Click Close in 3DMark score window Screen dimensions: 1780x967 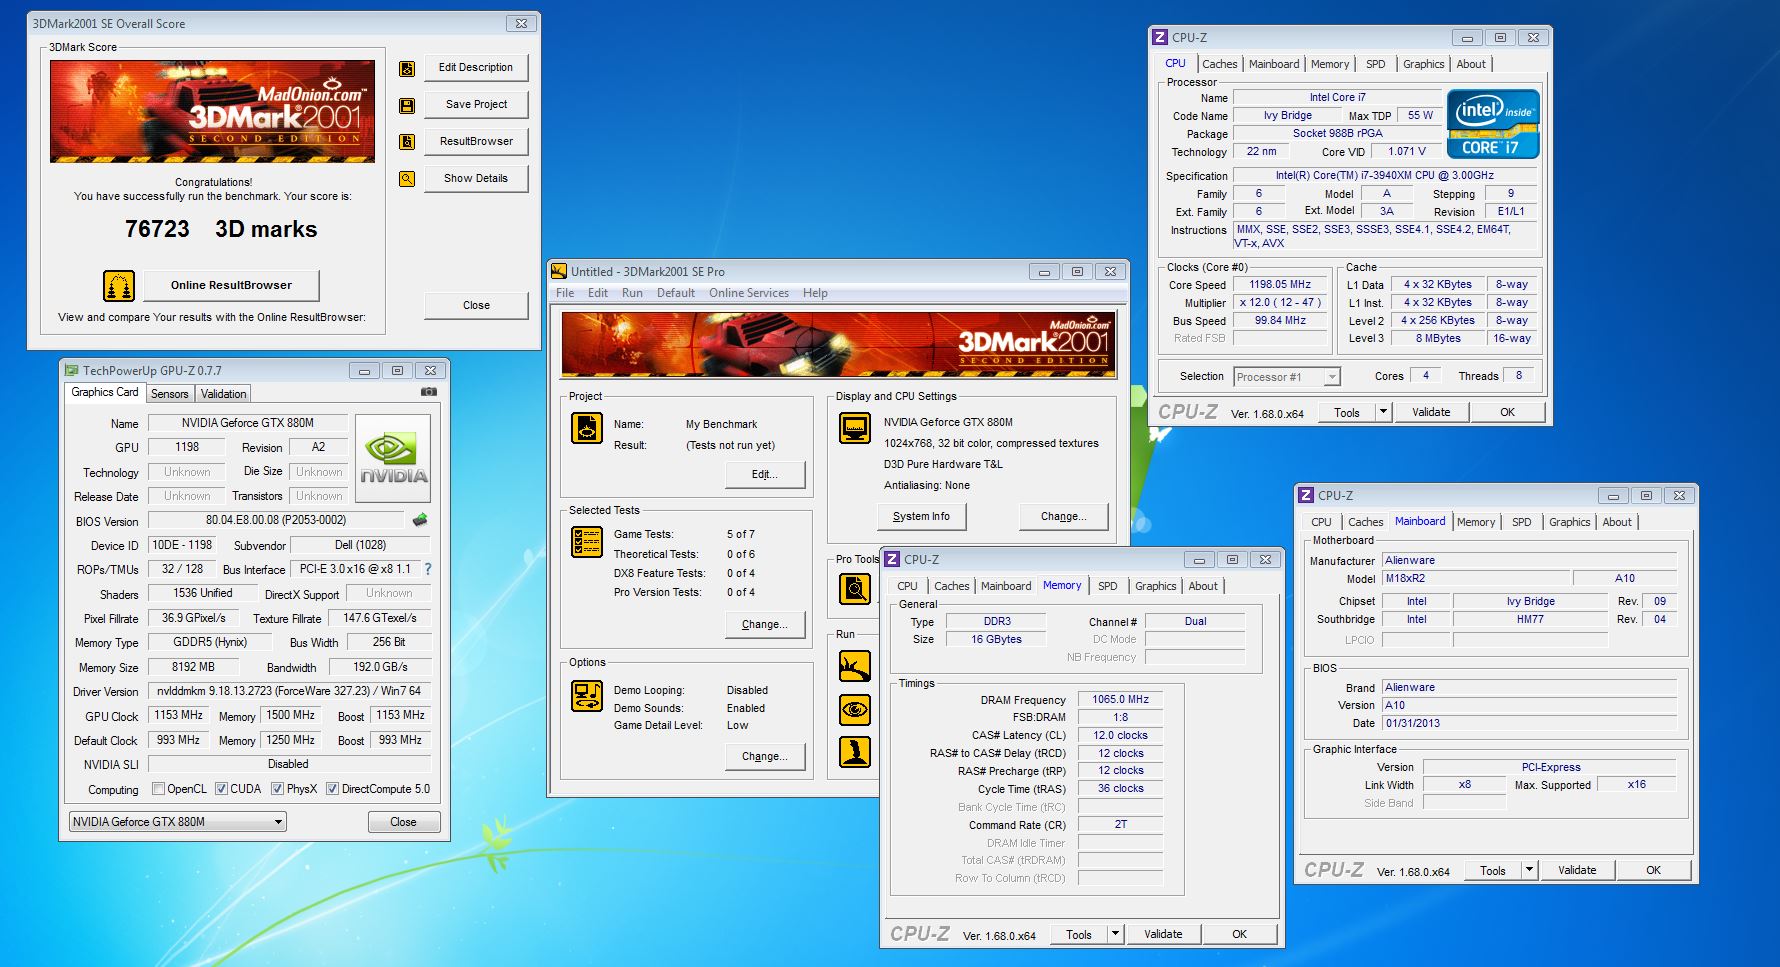point(476,306)
